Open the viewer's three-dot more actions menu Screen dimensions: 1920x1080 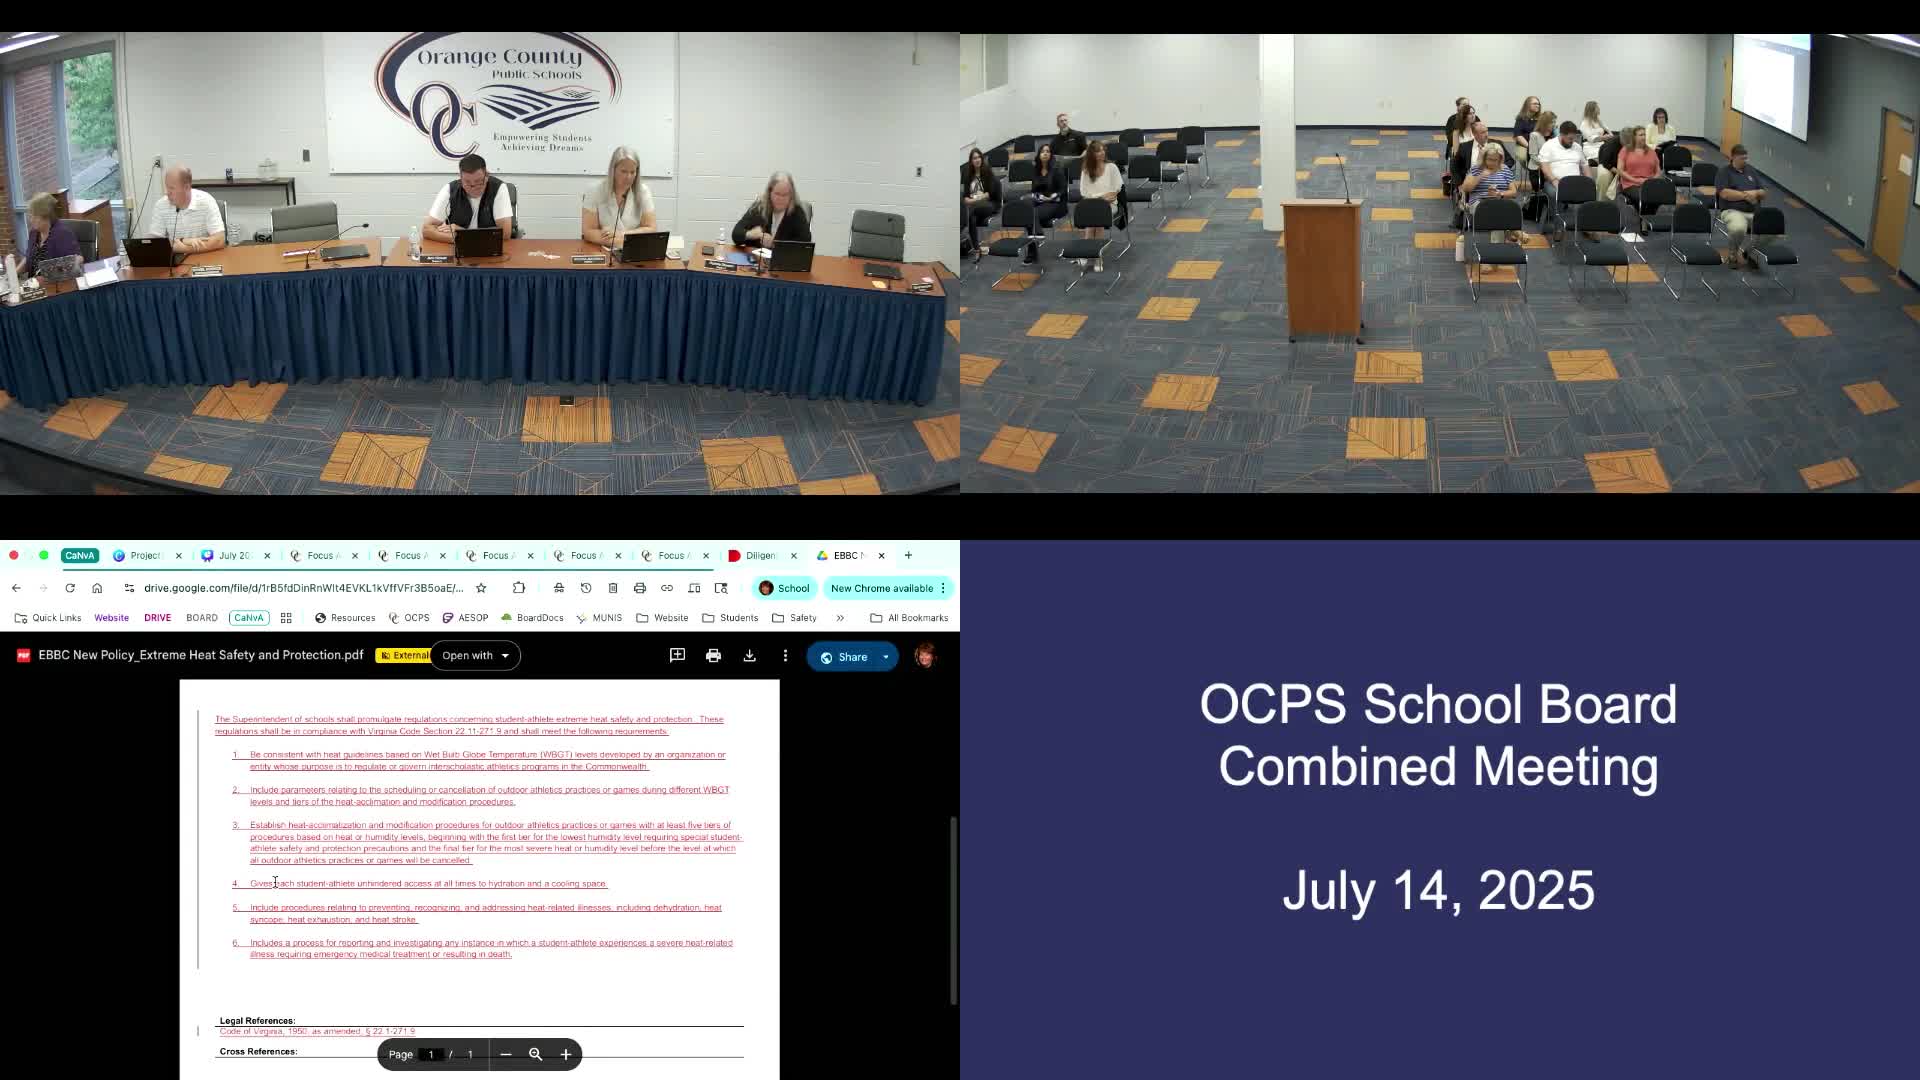click(785, 656)
